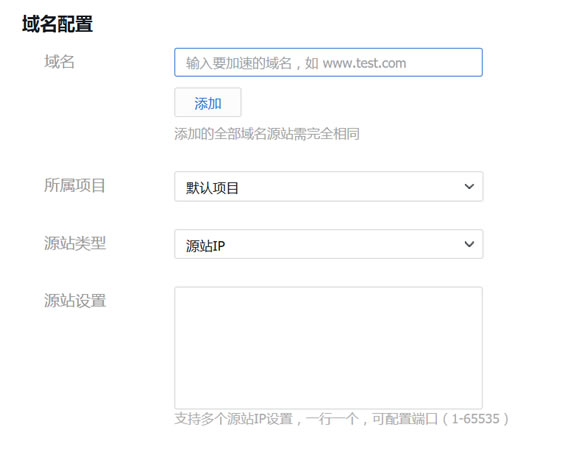Select the 源站IP text in the dropdown
Screen dimensions: 571x458
coord(205,246)
